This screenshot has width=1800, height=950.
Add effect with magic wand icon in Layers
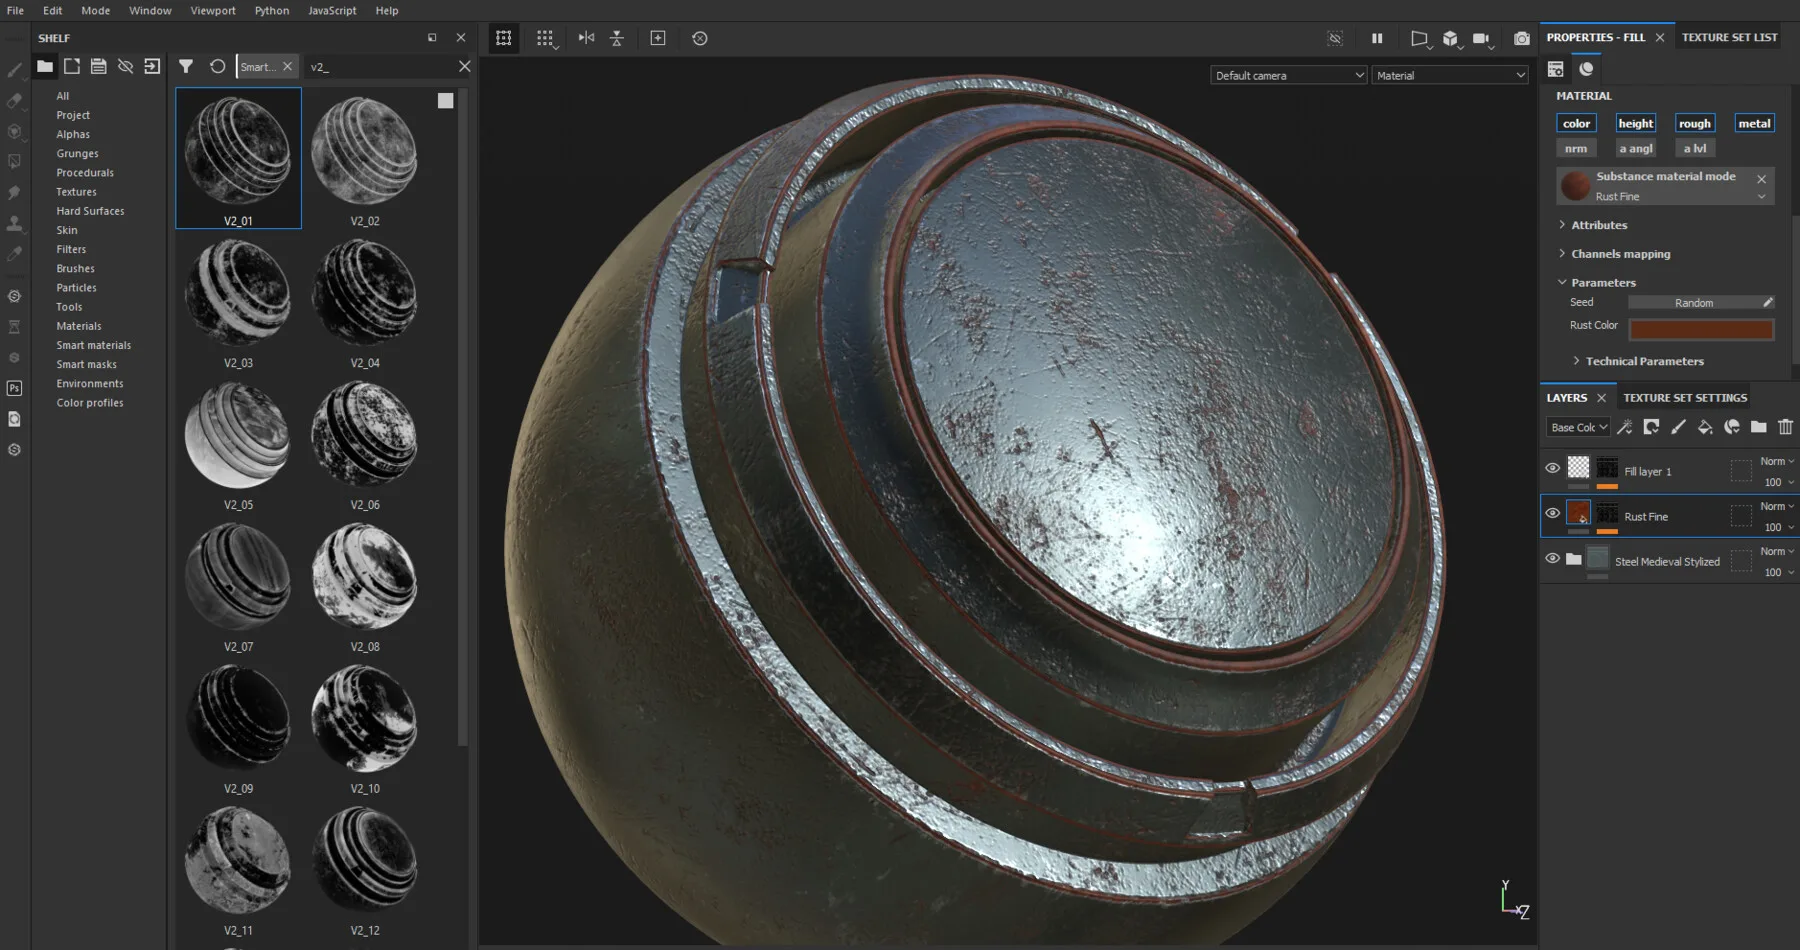point(1625,427)
